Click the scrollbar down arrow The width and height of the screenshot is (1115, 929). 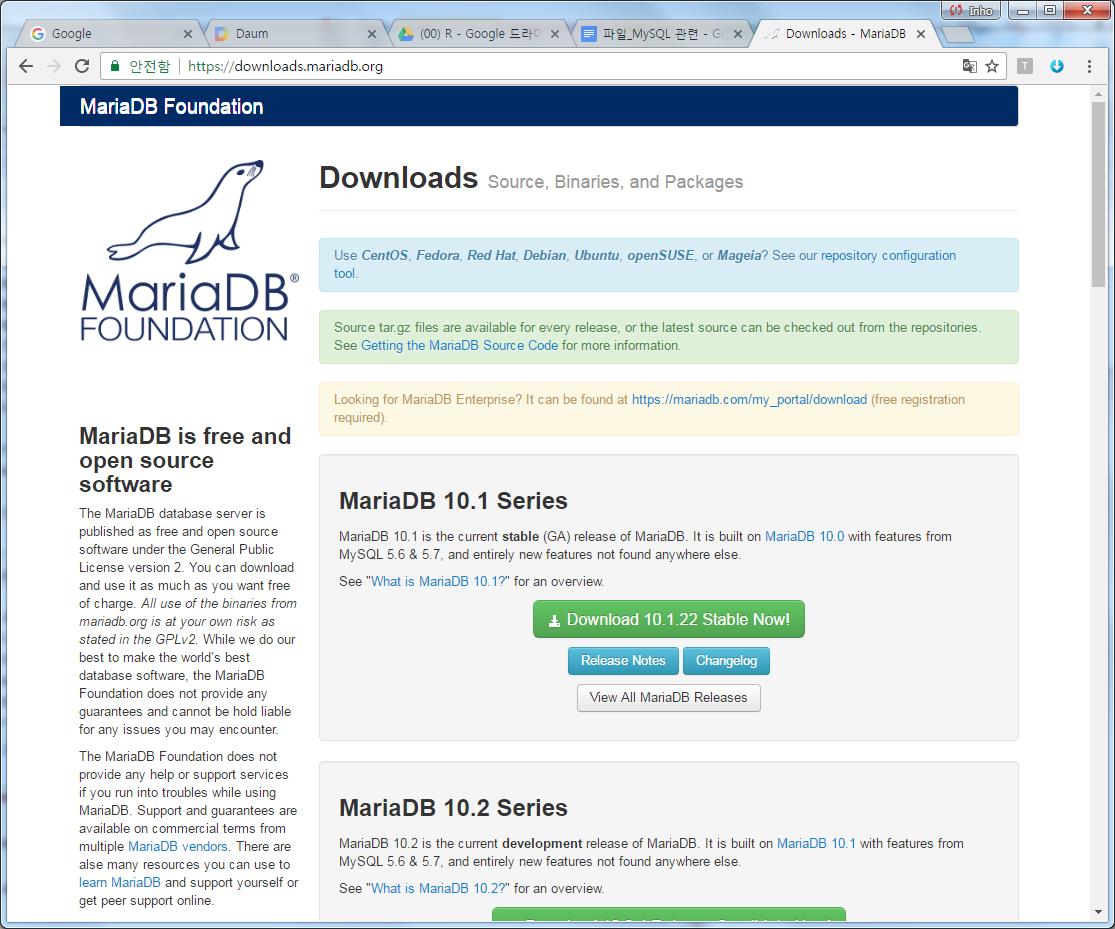(1099, 912)
